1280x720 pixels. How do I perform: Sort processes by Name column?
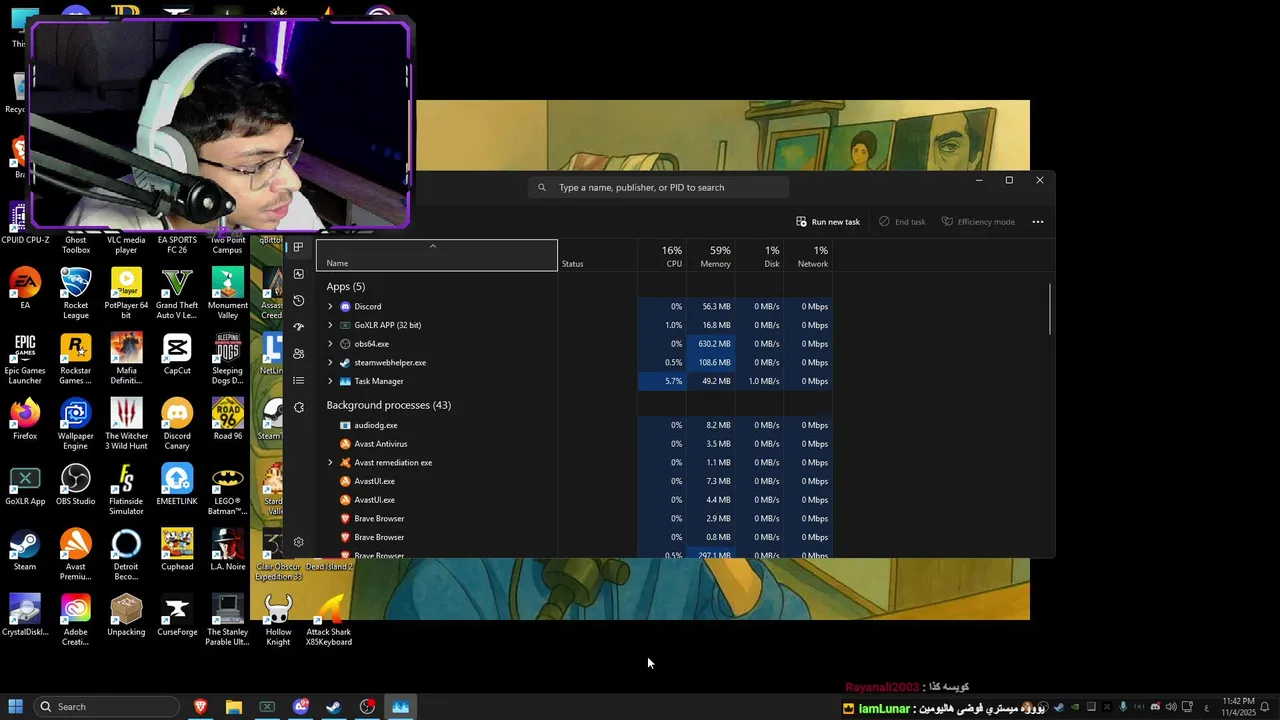pos(437,256)
